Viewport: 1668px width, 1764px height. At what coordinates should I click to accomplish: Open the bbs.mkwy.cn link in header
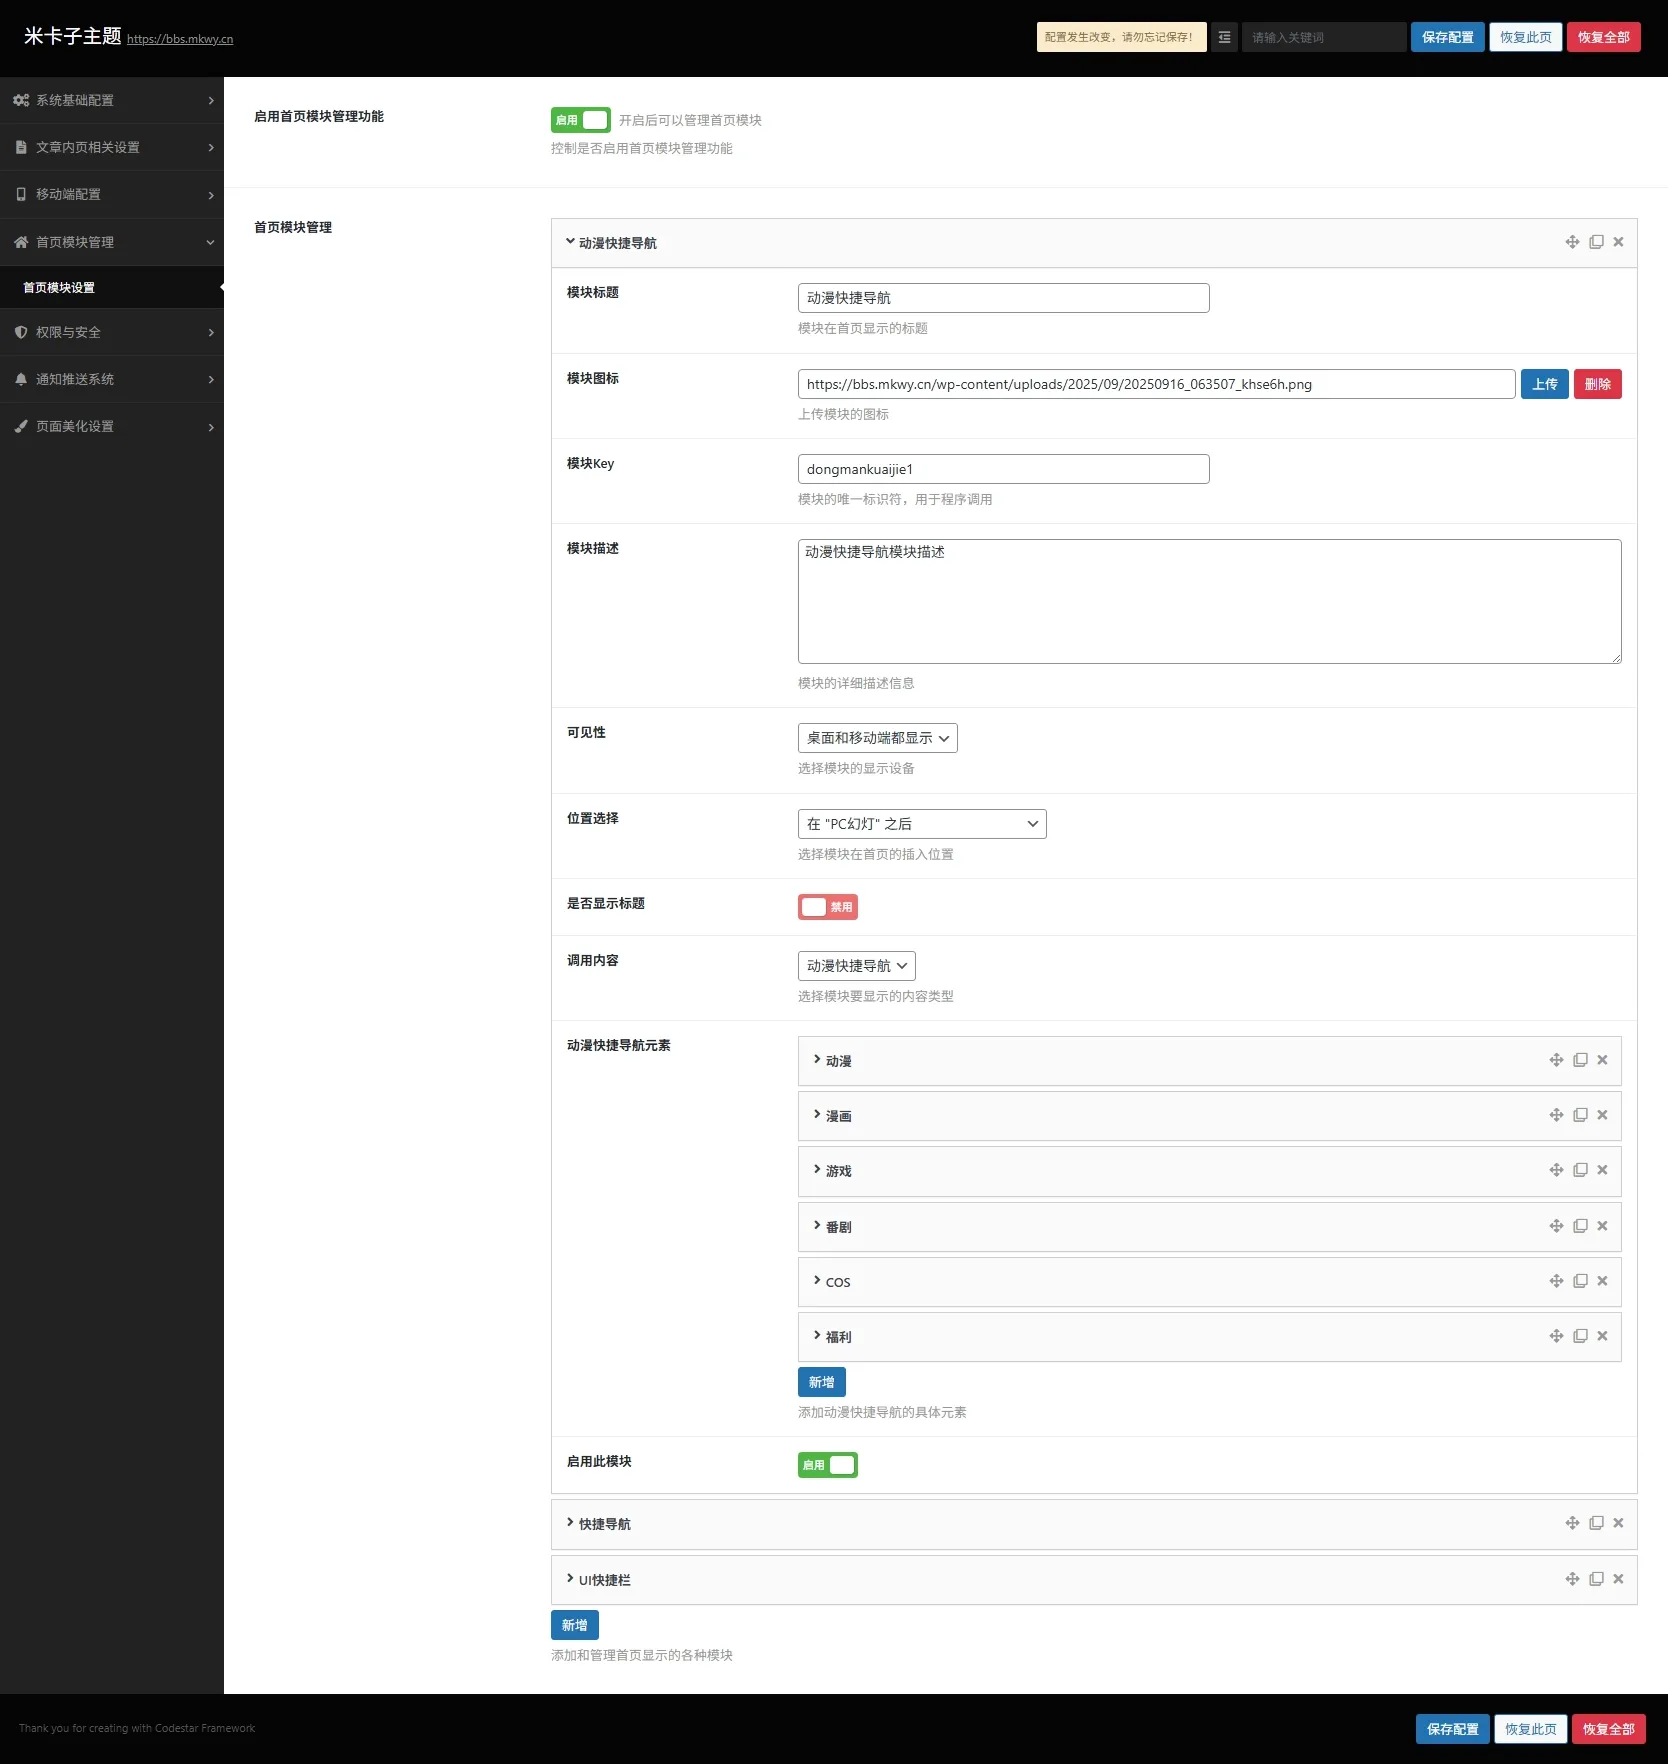(180, 39)
